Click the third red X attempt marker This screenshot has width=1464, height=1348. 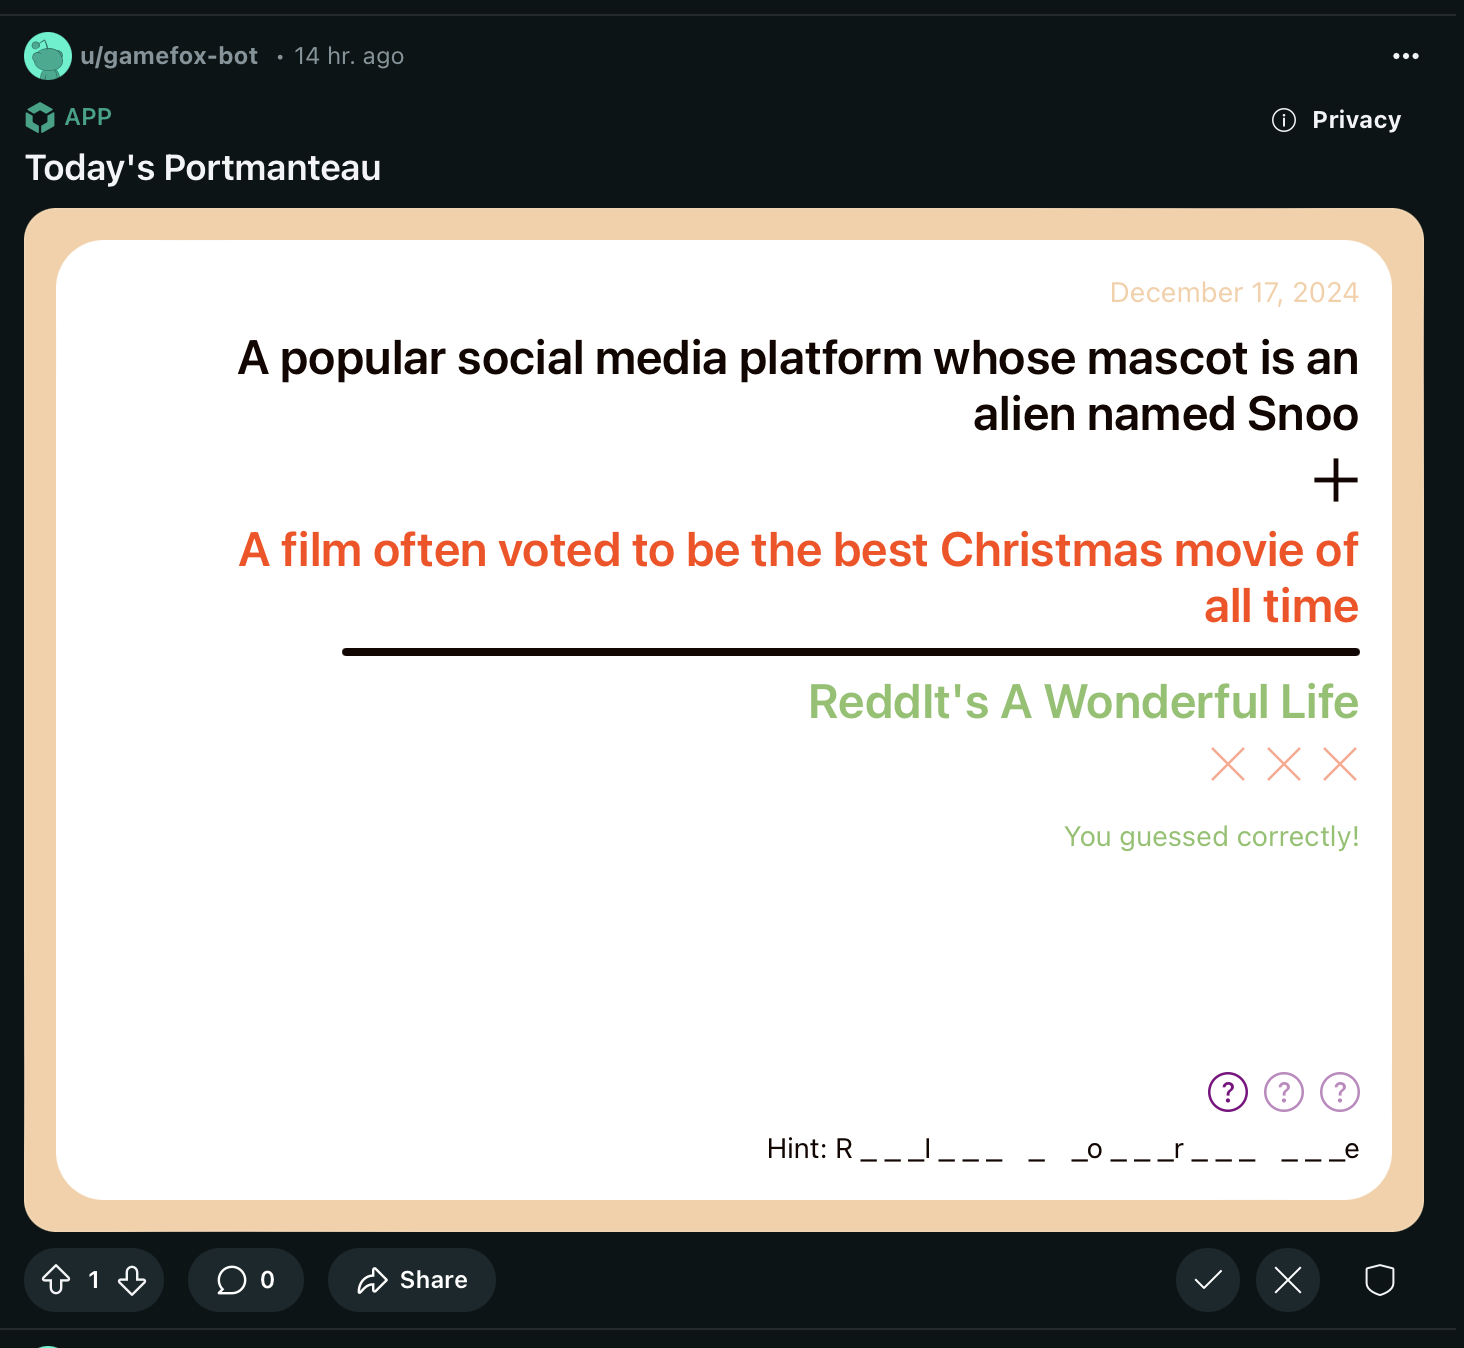point(1340,764)
